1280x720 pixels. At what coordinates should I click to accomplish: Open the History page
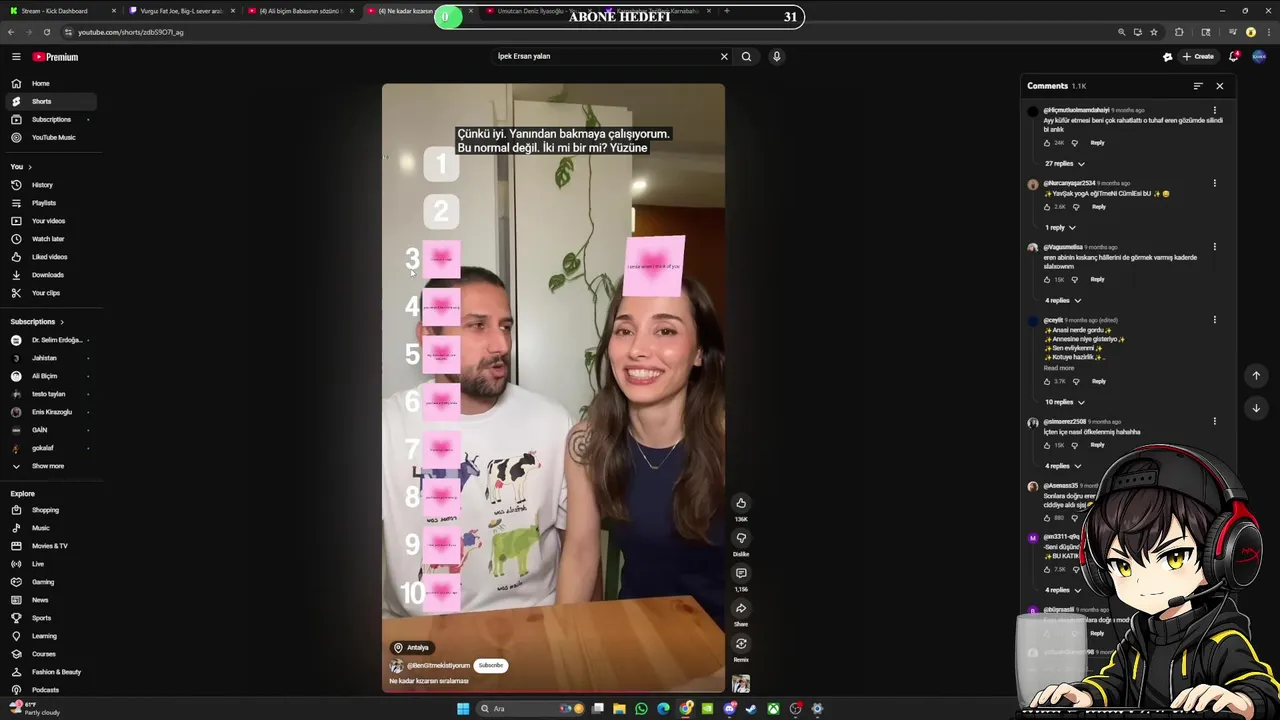pyautogui.click(x=50, y=185)
